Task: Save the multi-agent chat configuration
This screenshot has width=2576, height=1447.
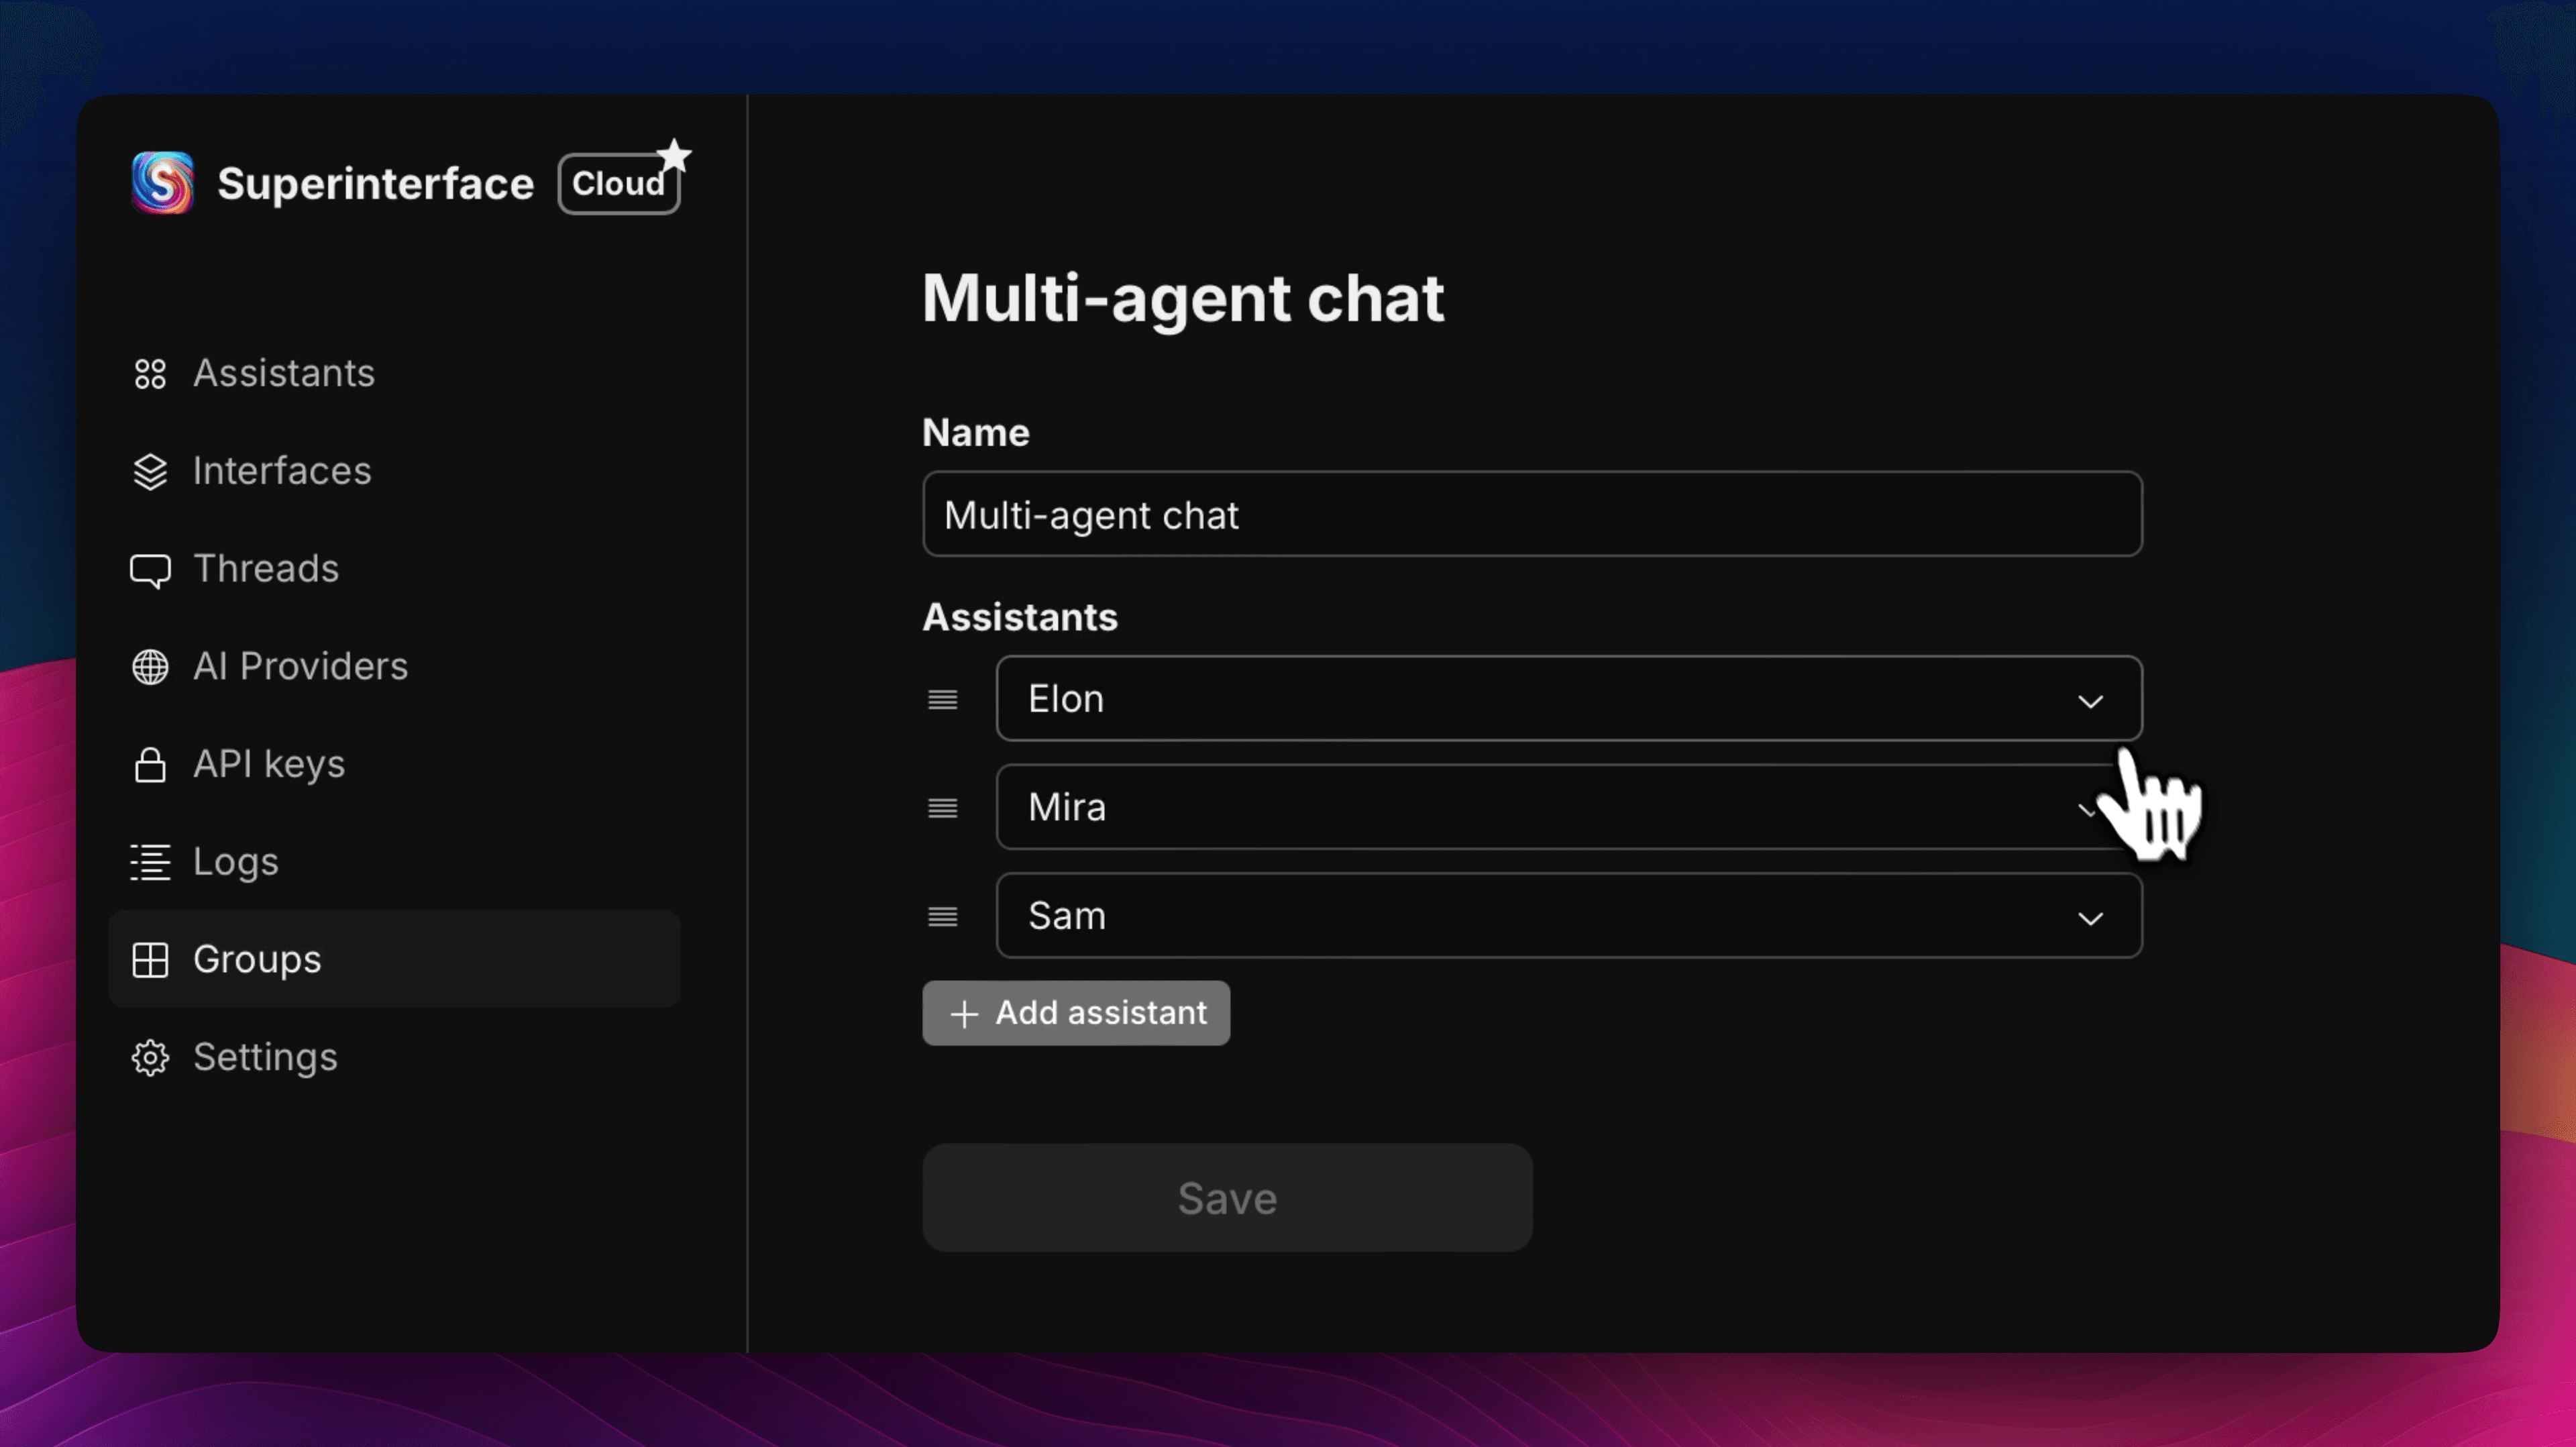Action: (x=1226, y=1196)
